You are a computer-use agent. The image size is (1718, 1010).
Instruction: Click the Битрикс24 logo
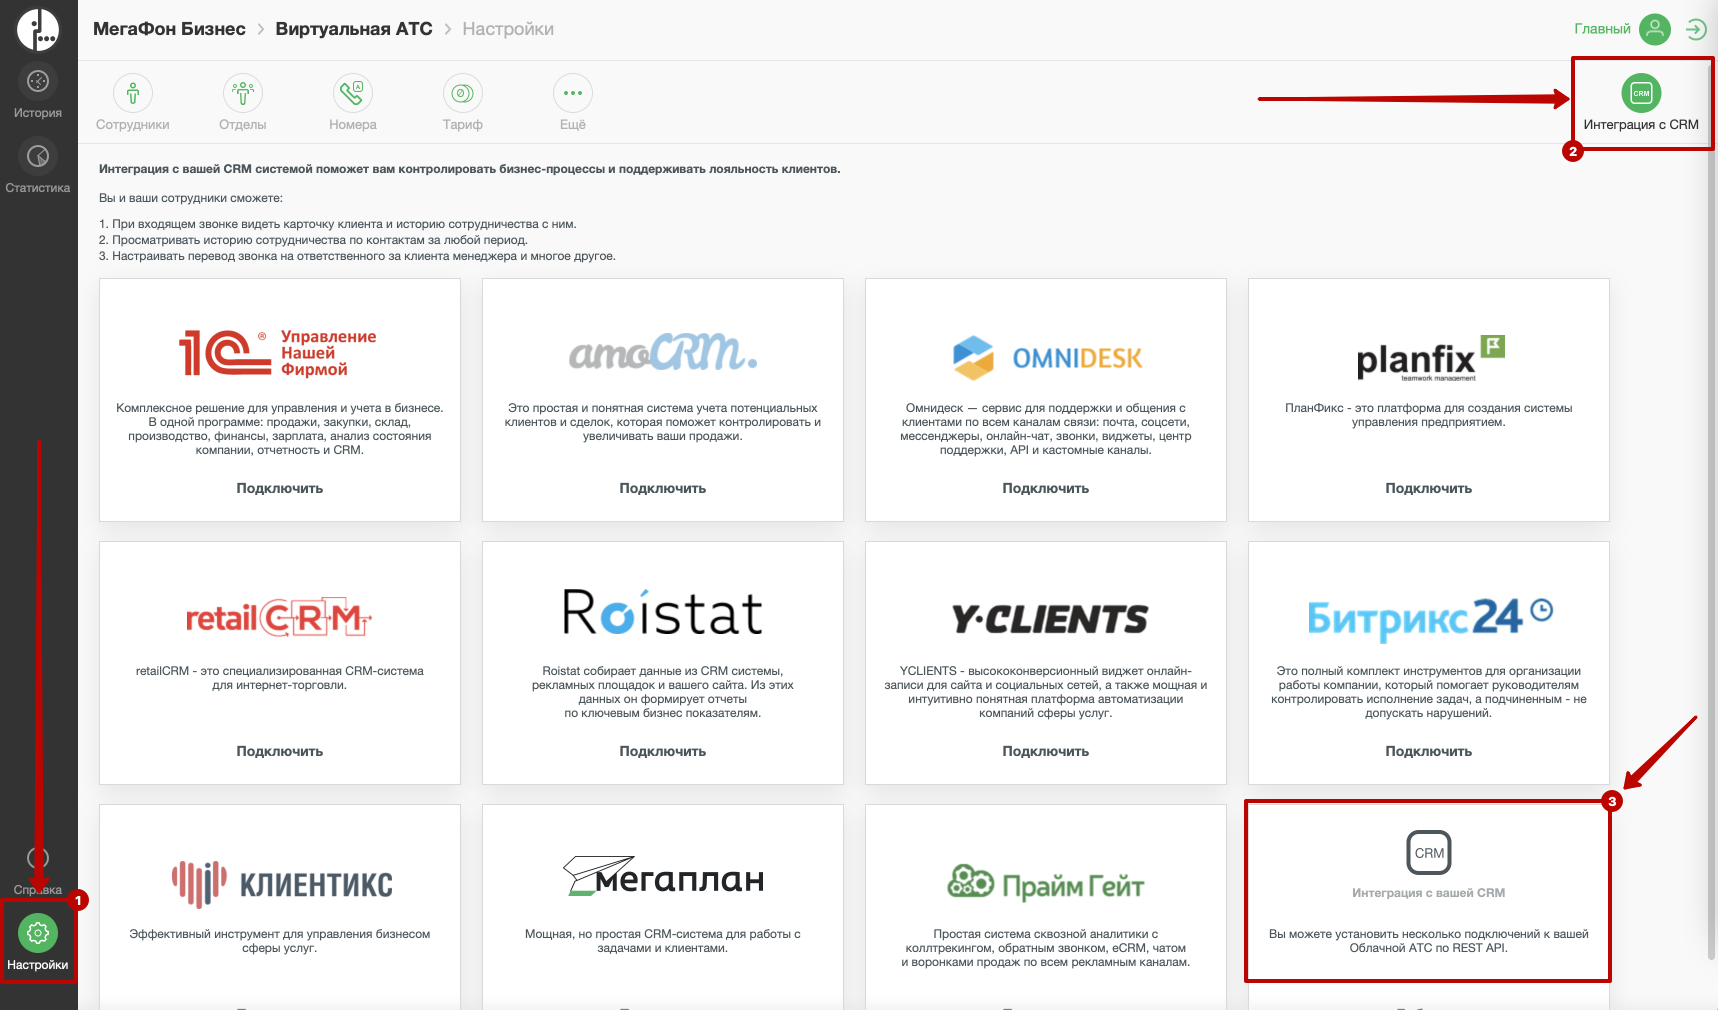[x=1430, y=618]
